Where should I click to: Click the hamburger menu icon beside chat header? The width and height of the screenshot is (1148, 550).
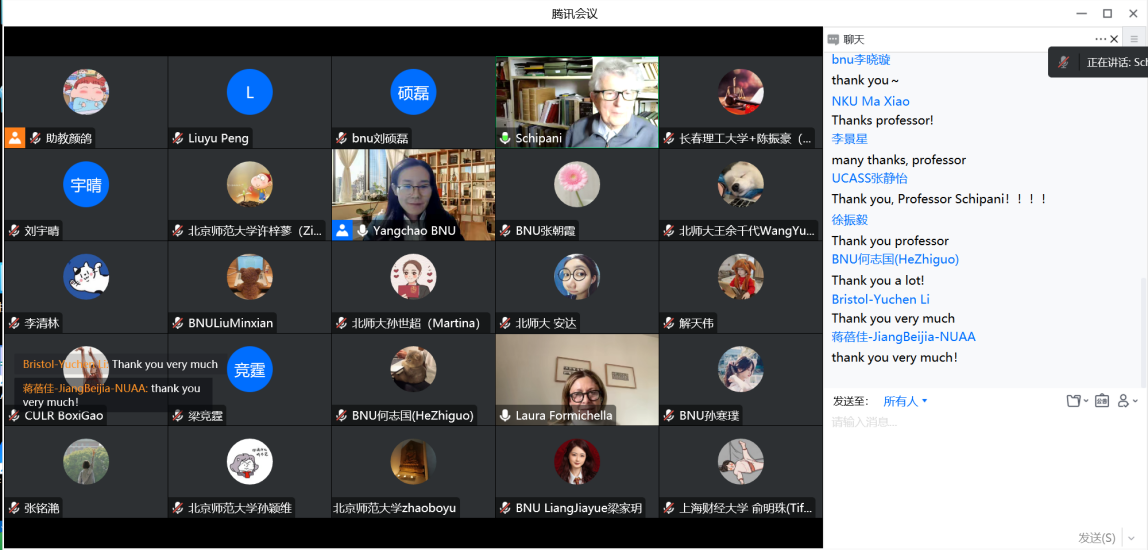pos(1134,39)
